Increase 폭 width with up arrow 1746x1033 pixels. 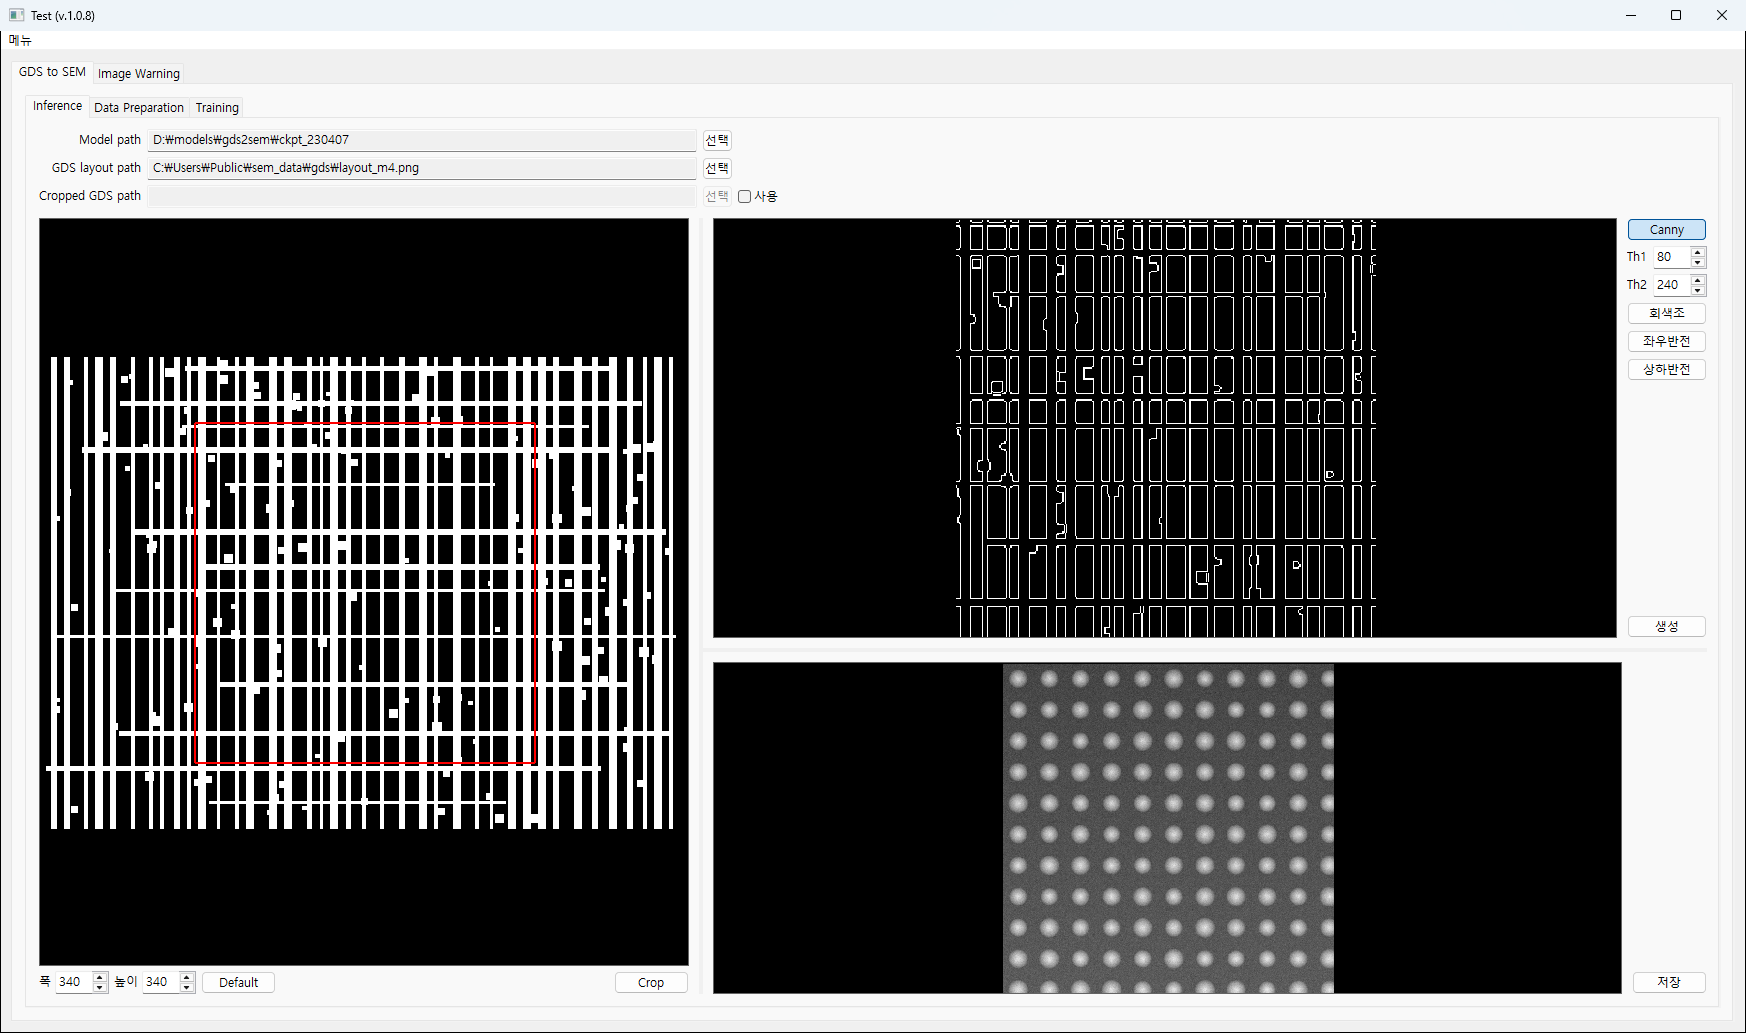[99, 977]
